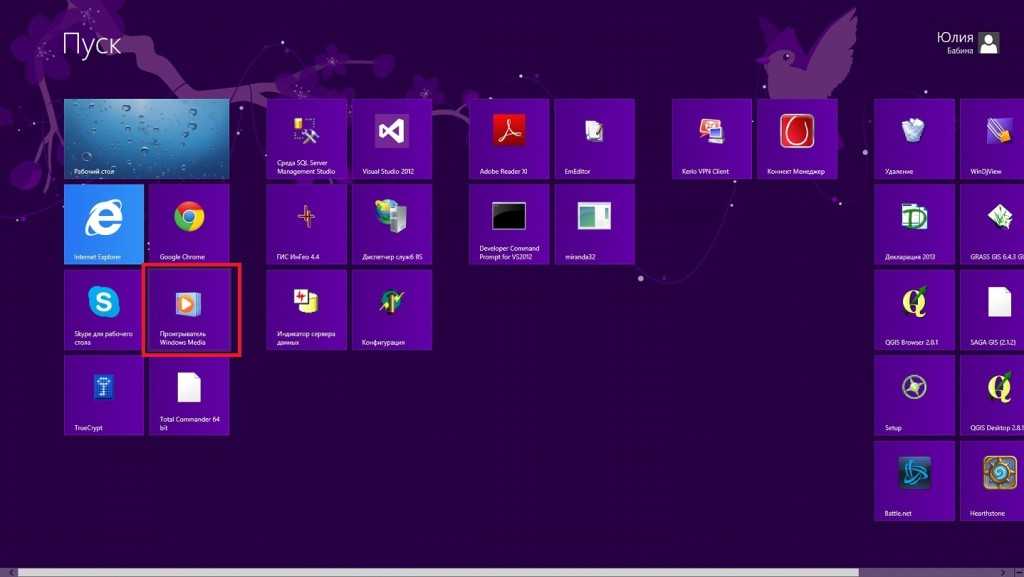Screen dimensions: 1024x577
Task: Open Индикатор сервера данных tile
Action: click(x=306, y=310)
